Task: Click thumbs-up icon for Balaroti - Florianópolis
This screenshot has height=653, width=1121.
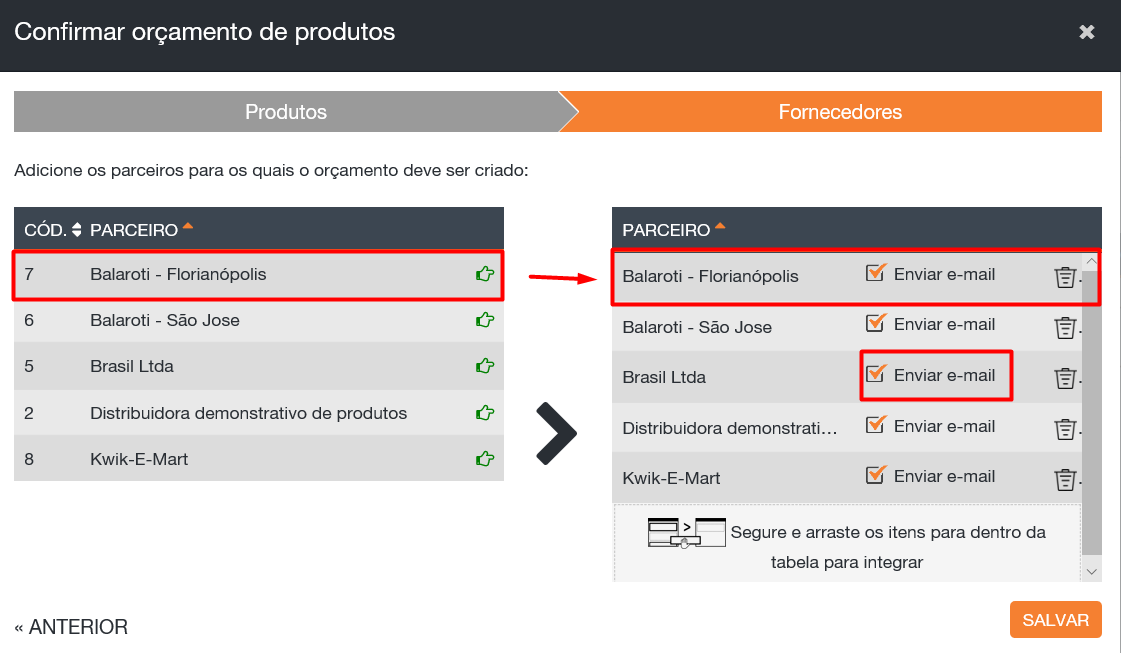Action: coord(485,274)
